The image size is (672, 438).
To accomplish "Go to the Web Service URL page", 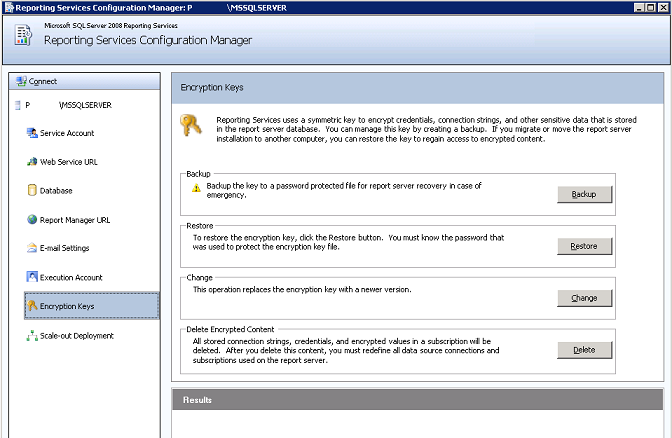I will point(63,162).
